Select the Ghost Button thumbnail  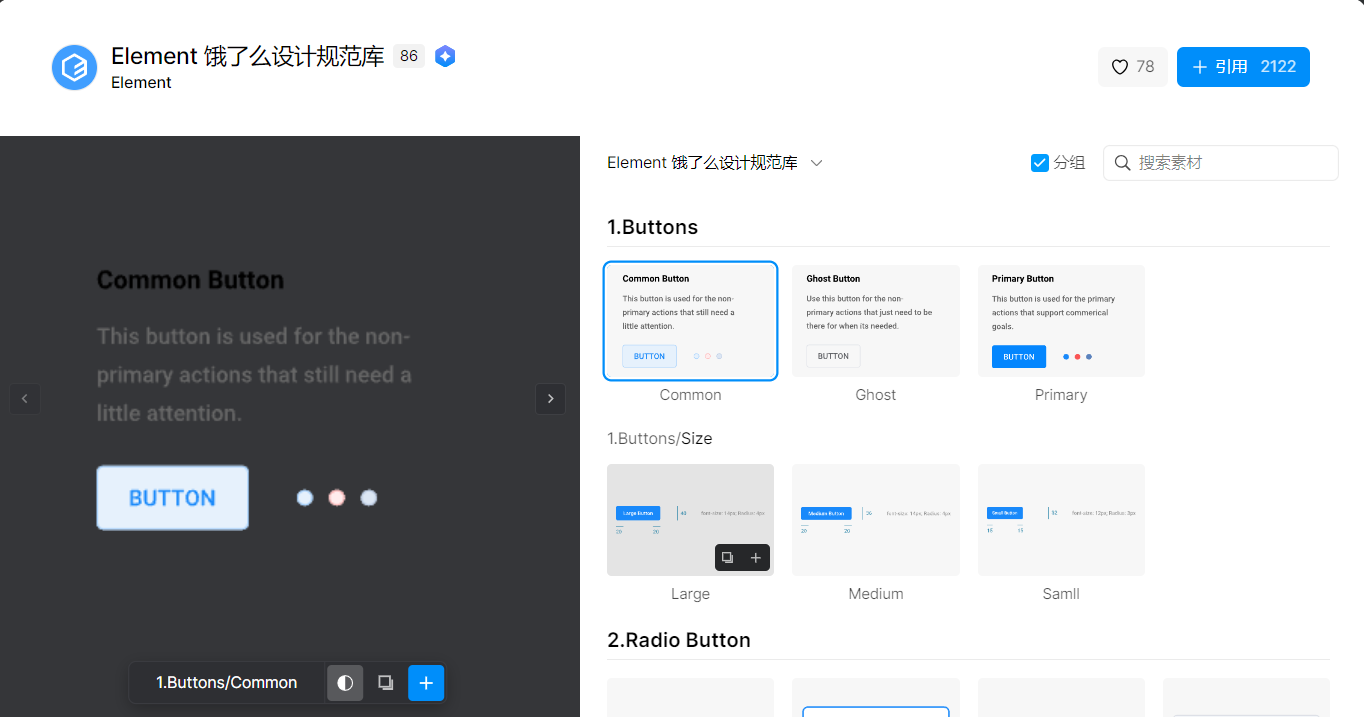(x=876, y=321)
